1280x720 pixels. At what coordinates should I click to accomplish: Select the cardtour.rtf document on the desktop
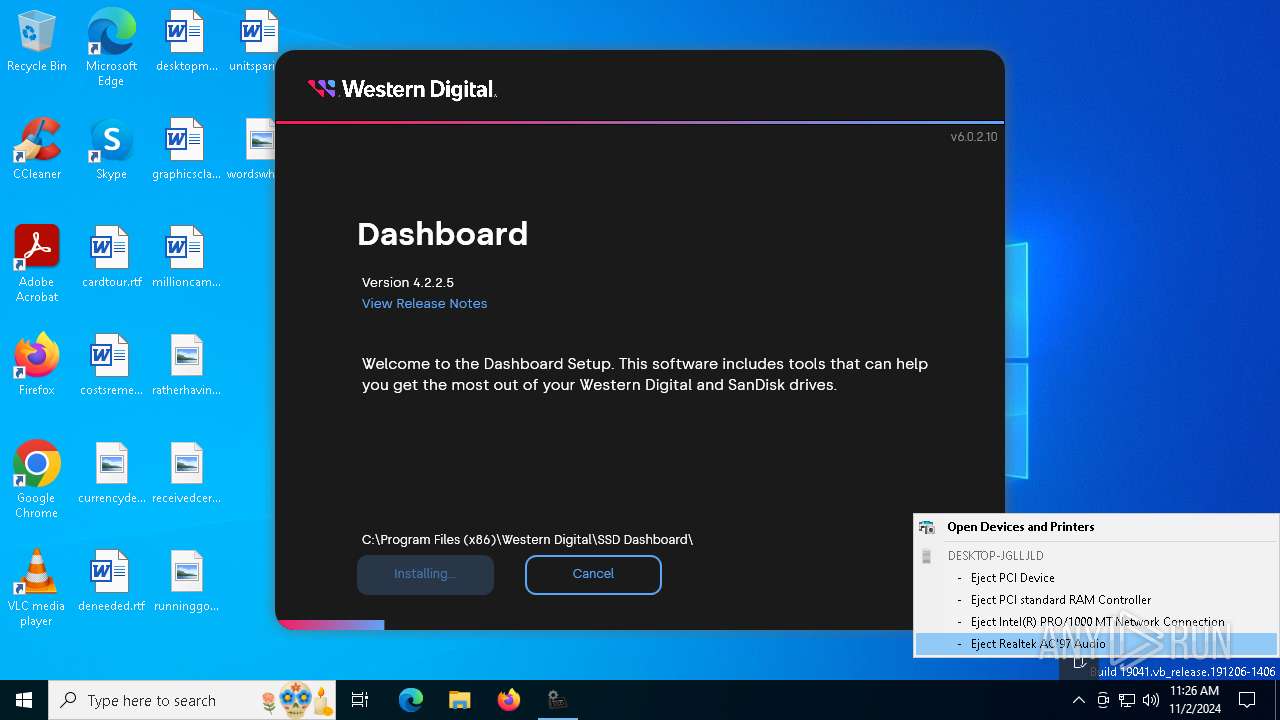tap(111, 257)
